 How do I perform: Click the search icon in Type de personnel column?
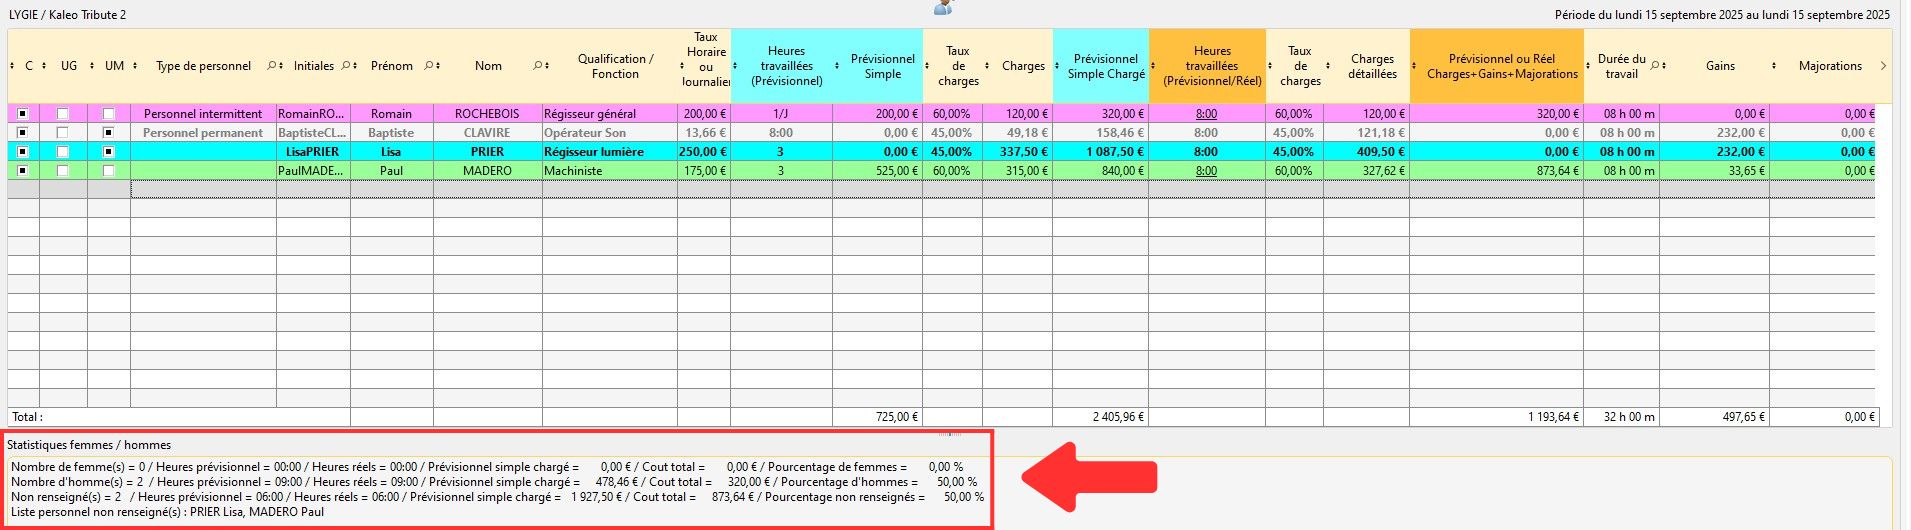pos(270,66)
